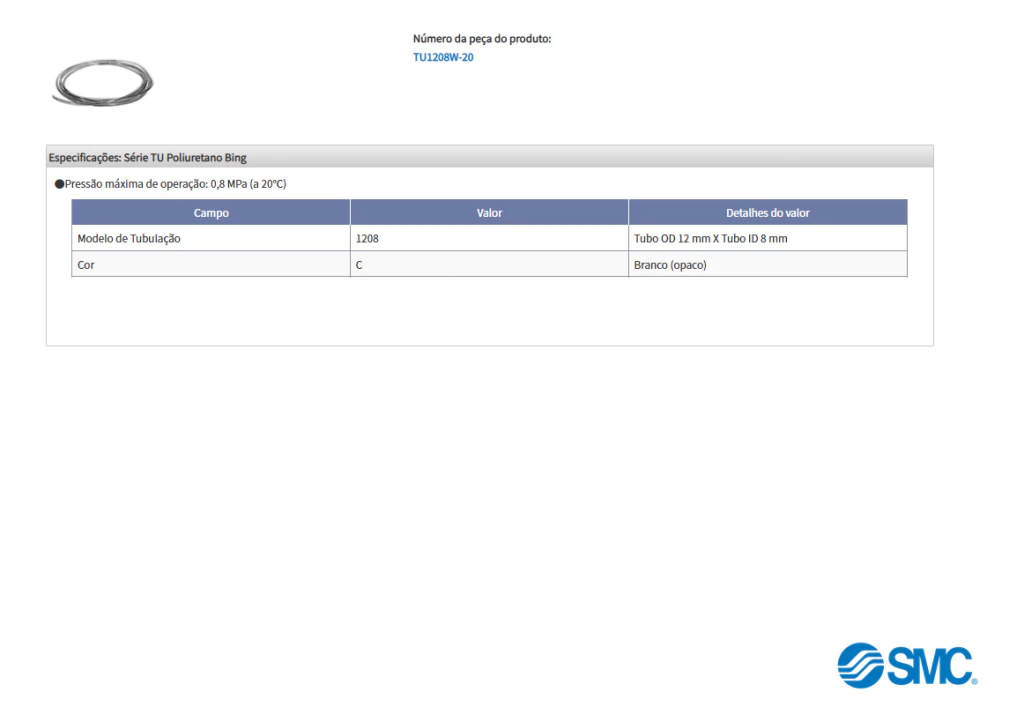1024x722 pixels.
Task: Click the 'Tubo OD 12 mm X Tubo ID 8 mm' cell
Action: click(710, 239)
